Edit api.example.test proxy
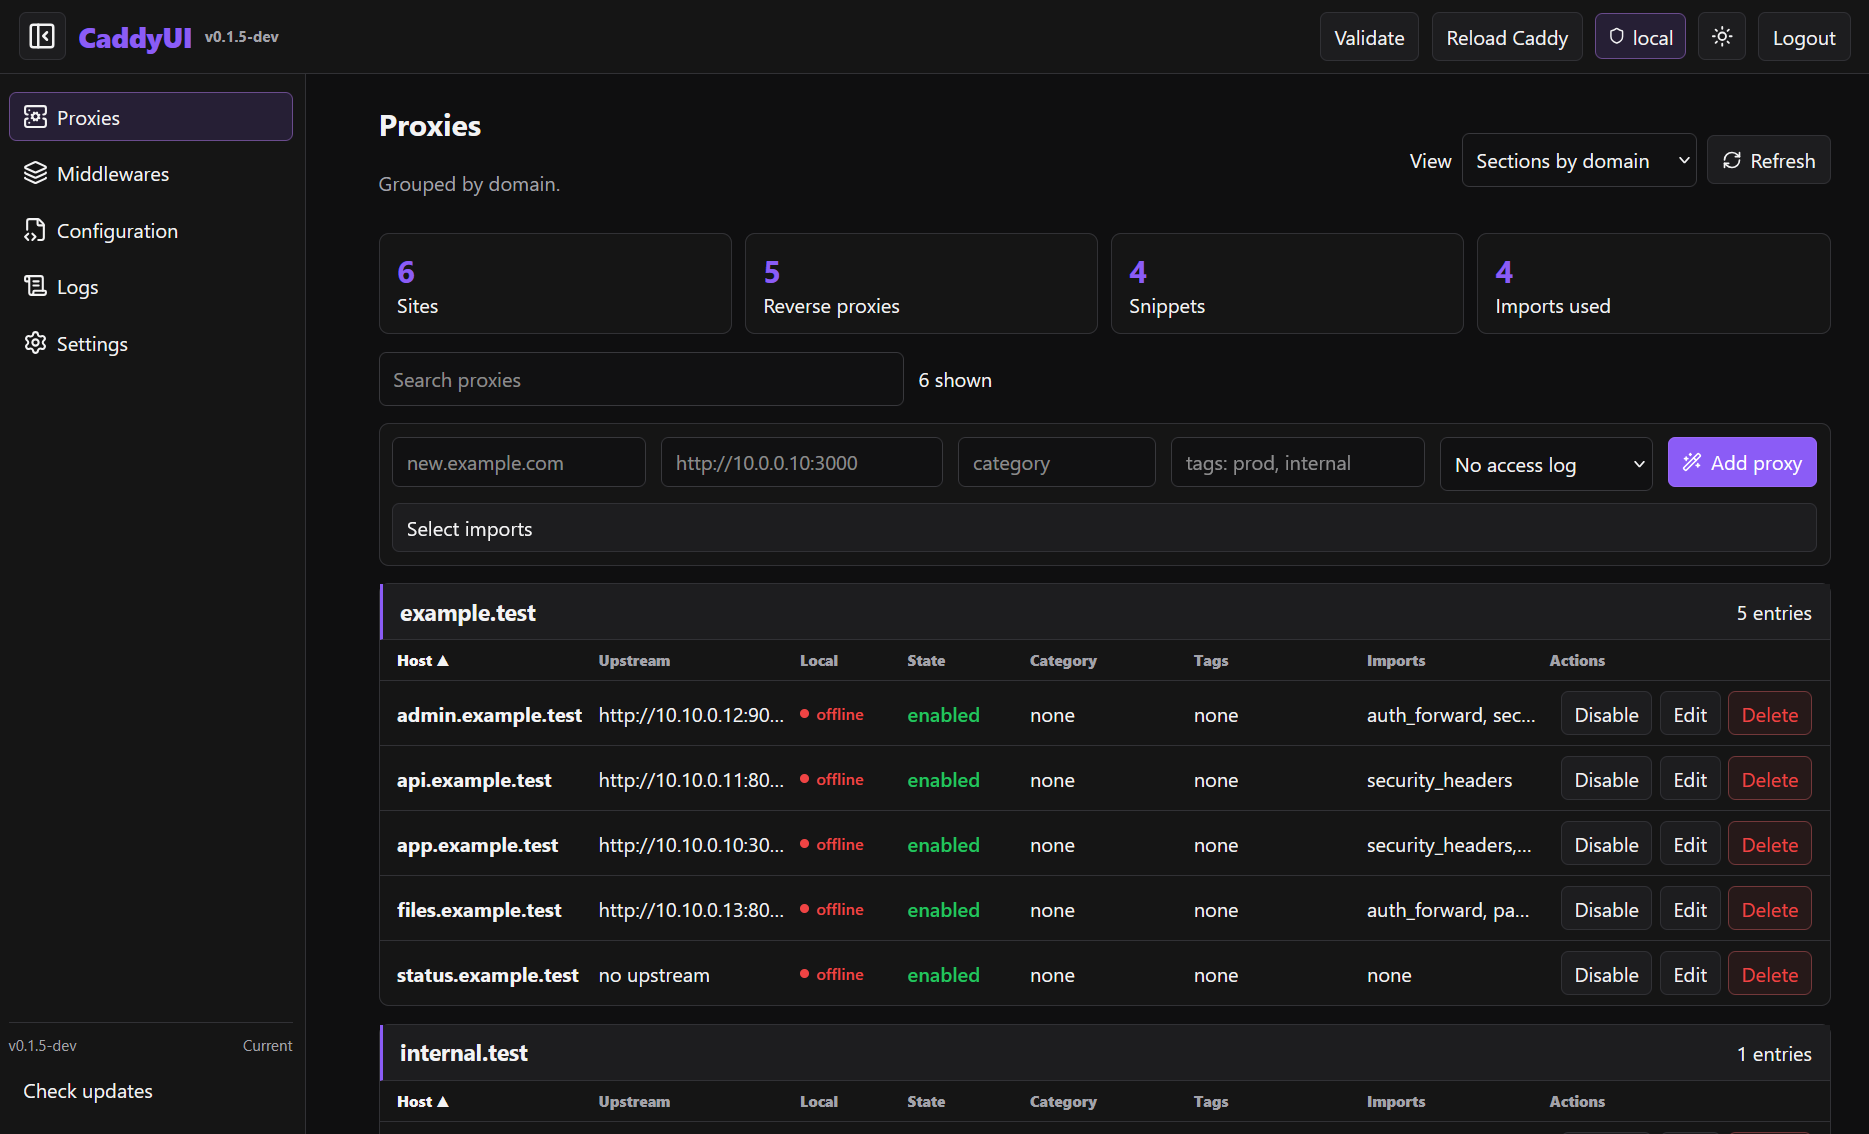 [1690, 779]
